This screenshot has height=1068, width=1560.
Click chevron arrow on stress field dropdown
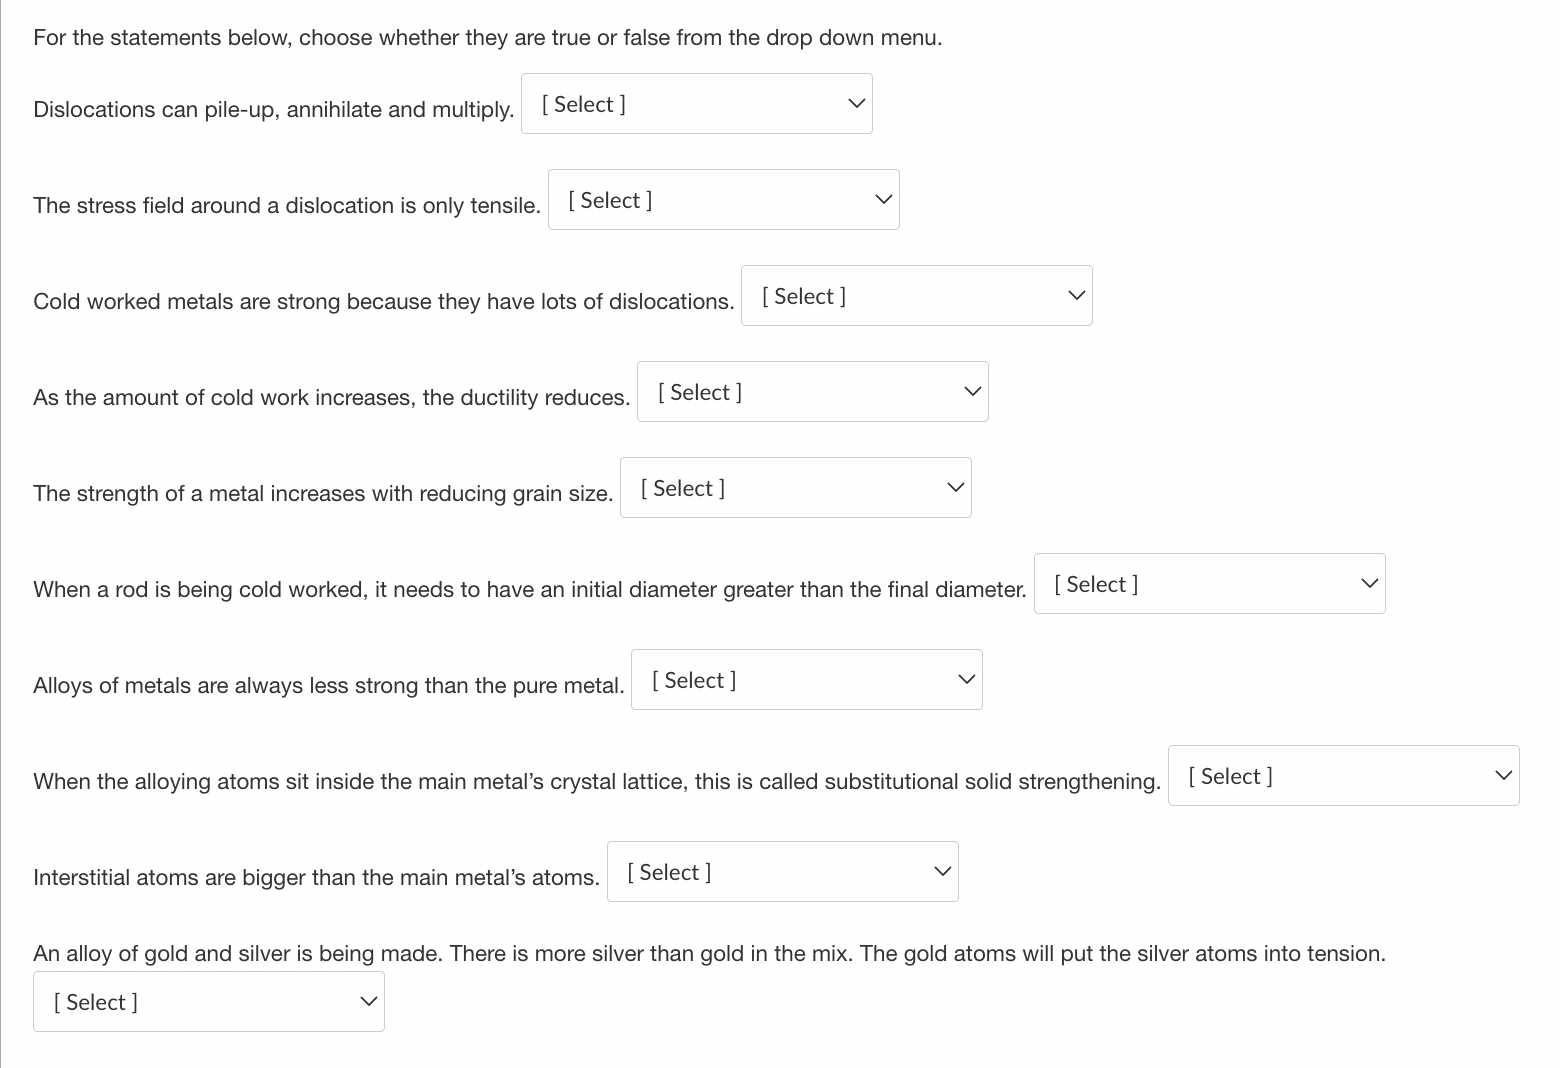coord(883,199)
